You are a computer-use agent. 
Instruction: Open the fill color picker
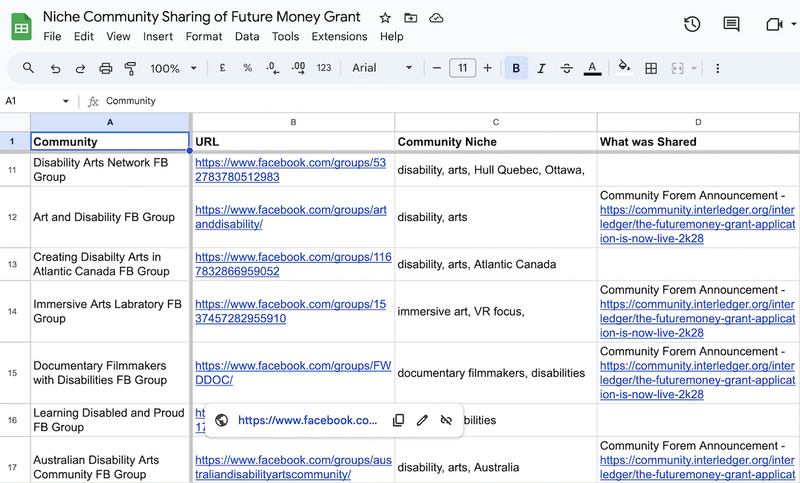[624, 68]
